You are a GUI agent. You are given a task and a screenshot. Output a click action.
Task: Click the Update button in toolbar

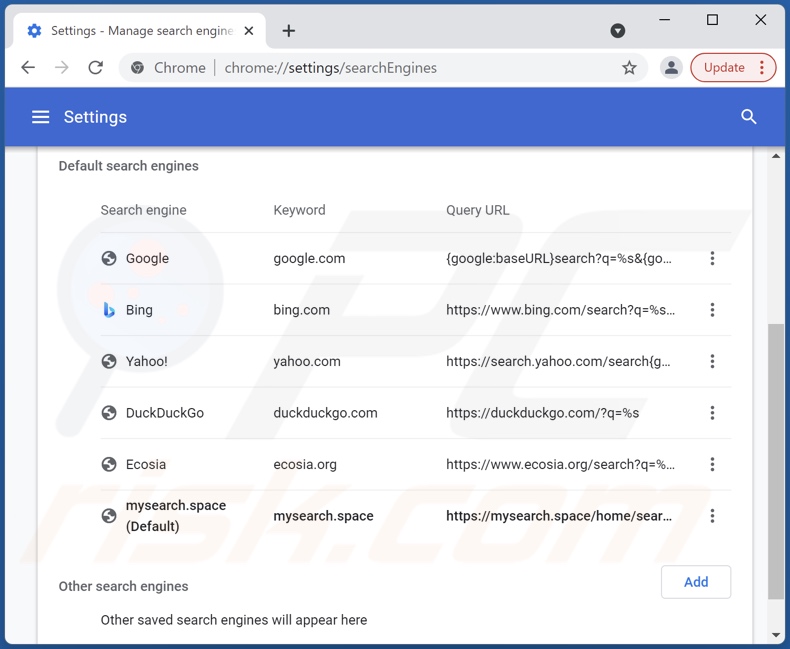click(x=724, y=68)
